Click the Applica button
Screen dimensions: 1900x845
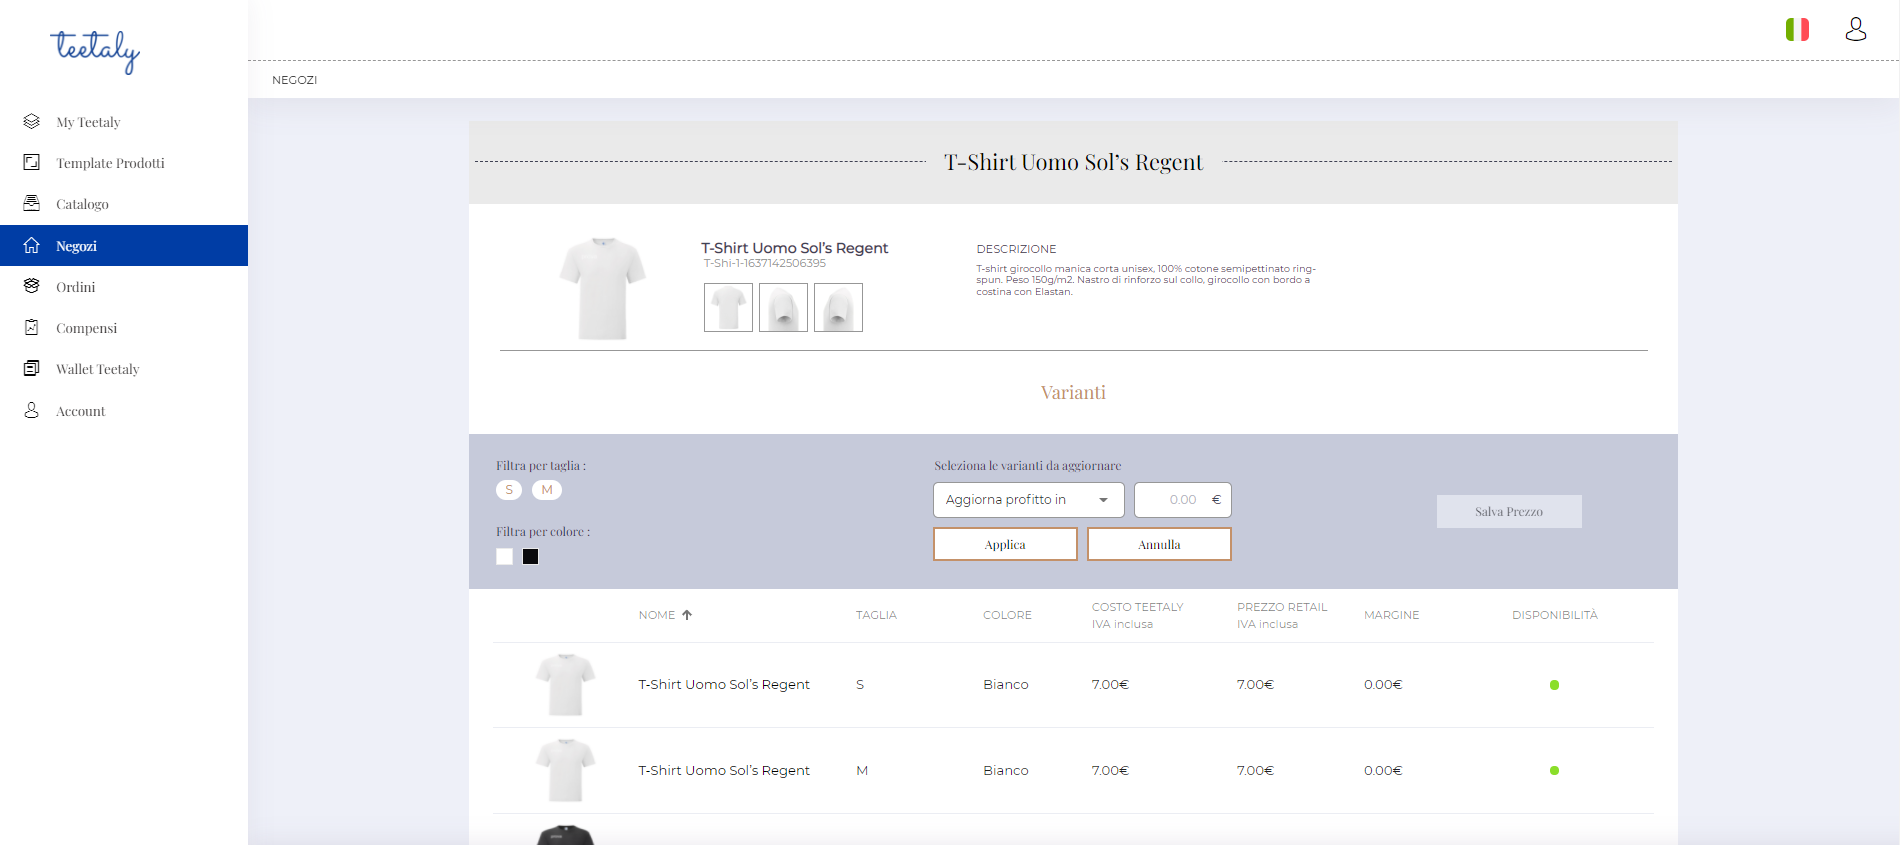pos(1005,544)
